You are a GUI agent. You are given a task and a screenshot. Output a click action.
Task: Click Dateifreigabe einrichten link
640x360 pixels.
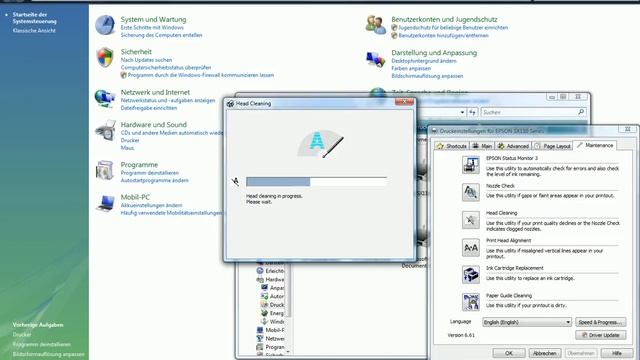(149, 108)
